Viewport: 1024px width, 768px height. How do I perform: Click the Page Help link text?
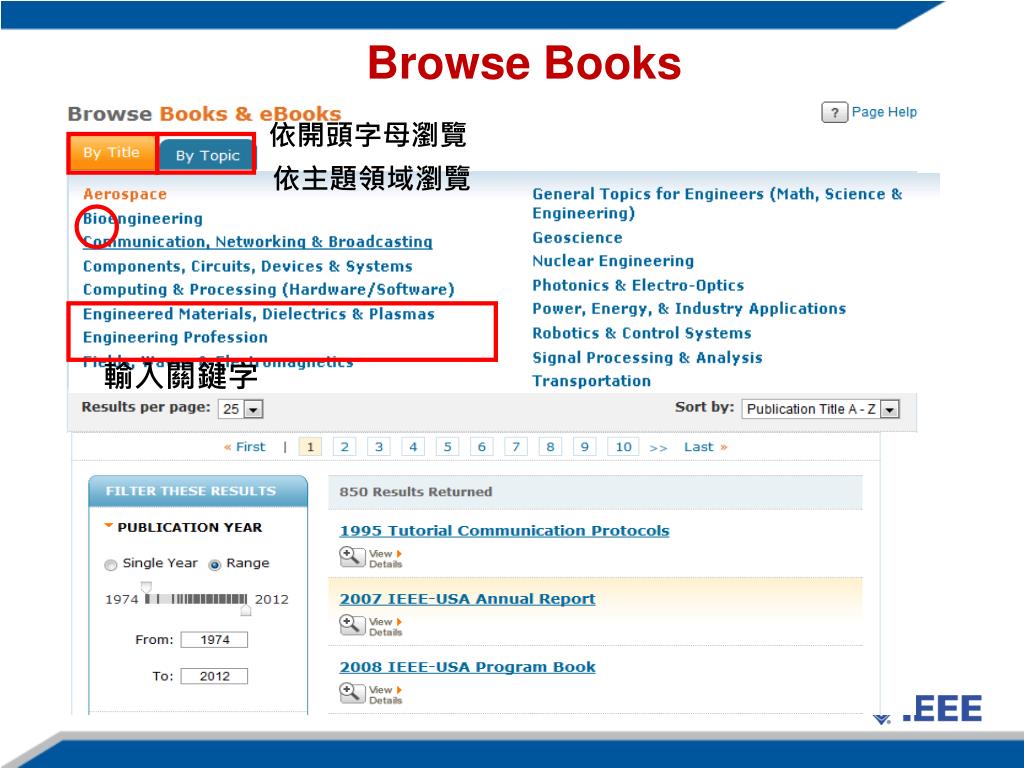pyautogui.click(x=884, y=112)
